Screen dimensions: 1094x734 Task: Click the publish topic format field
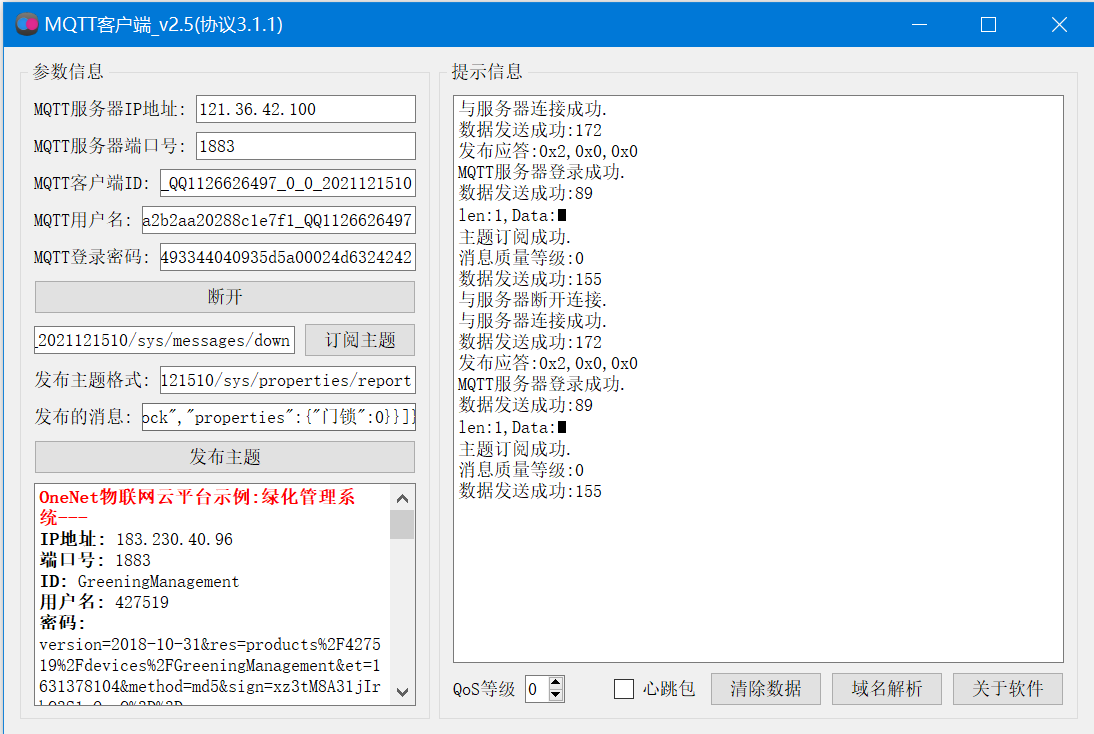(x=287, y=380)
